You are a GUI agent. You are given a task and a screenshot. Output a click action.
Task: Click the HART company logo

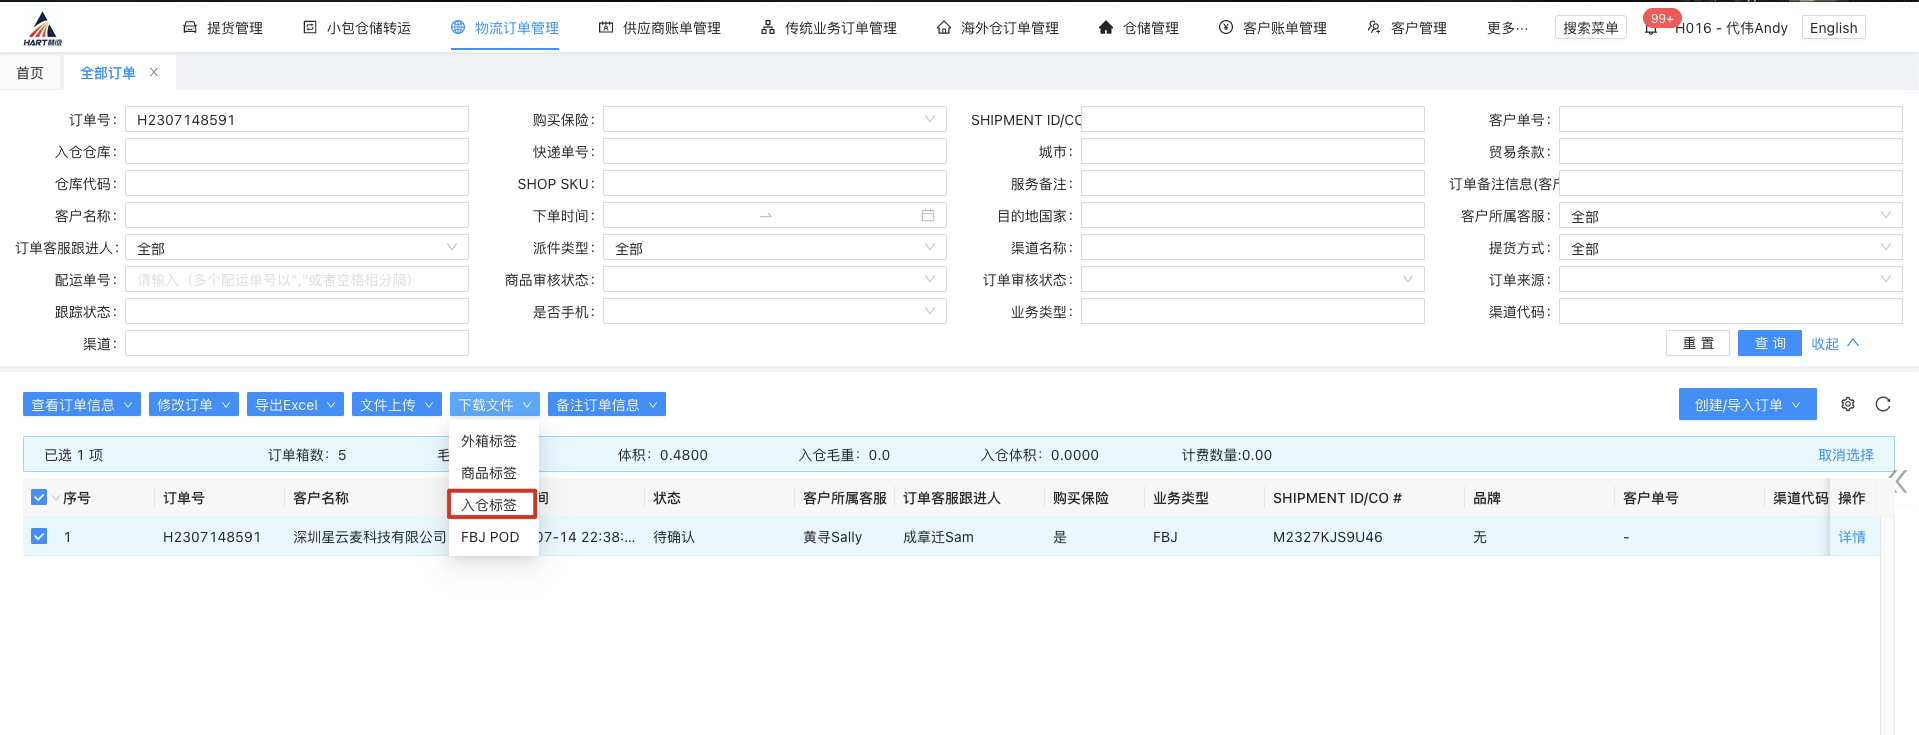click(42, 29)
